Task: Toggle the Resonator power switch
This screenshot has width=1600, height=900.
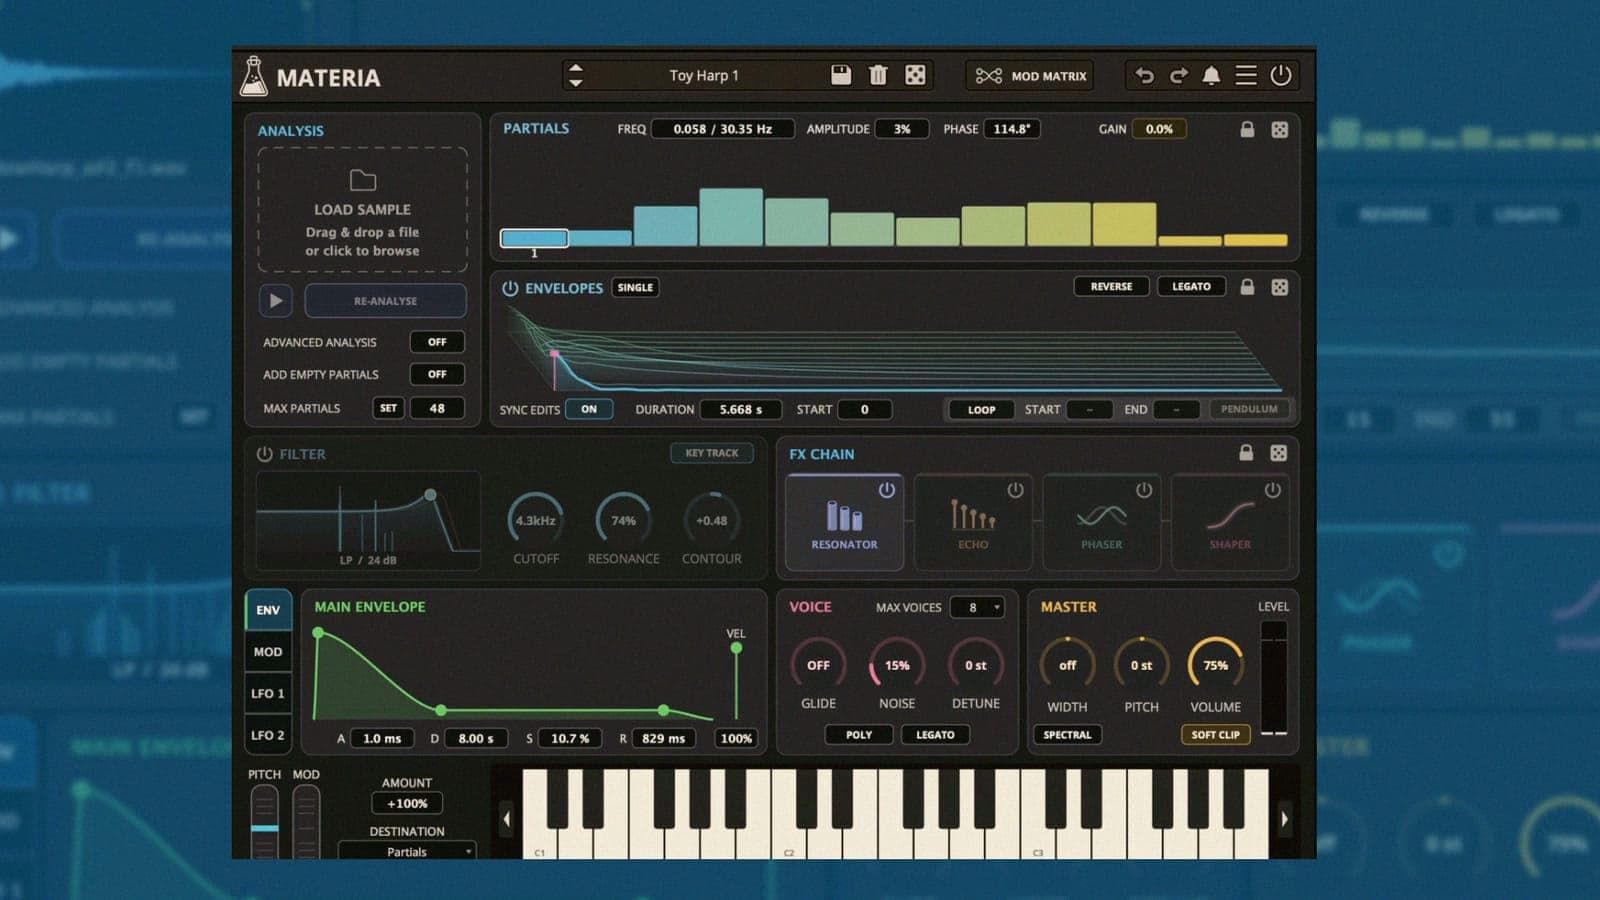Action: 887,490
